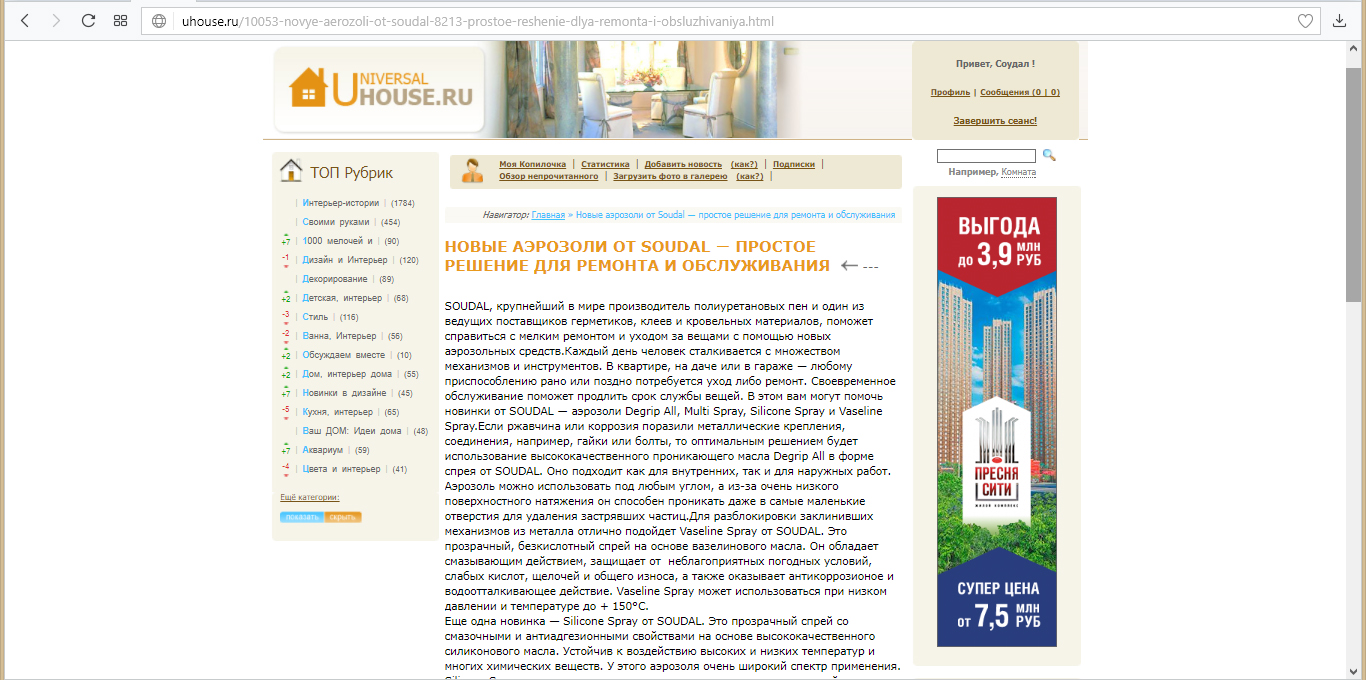This screenshot has width=1366, height=680.
Task: Click the Пресня Сити ad banner
Action: pos(996,421)
